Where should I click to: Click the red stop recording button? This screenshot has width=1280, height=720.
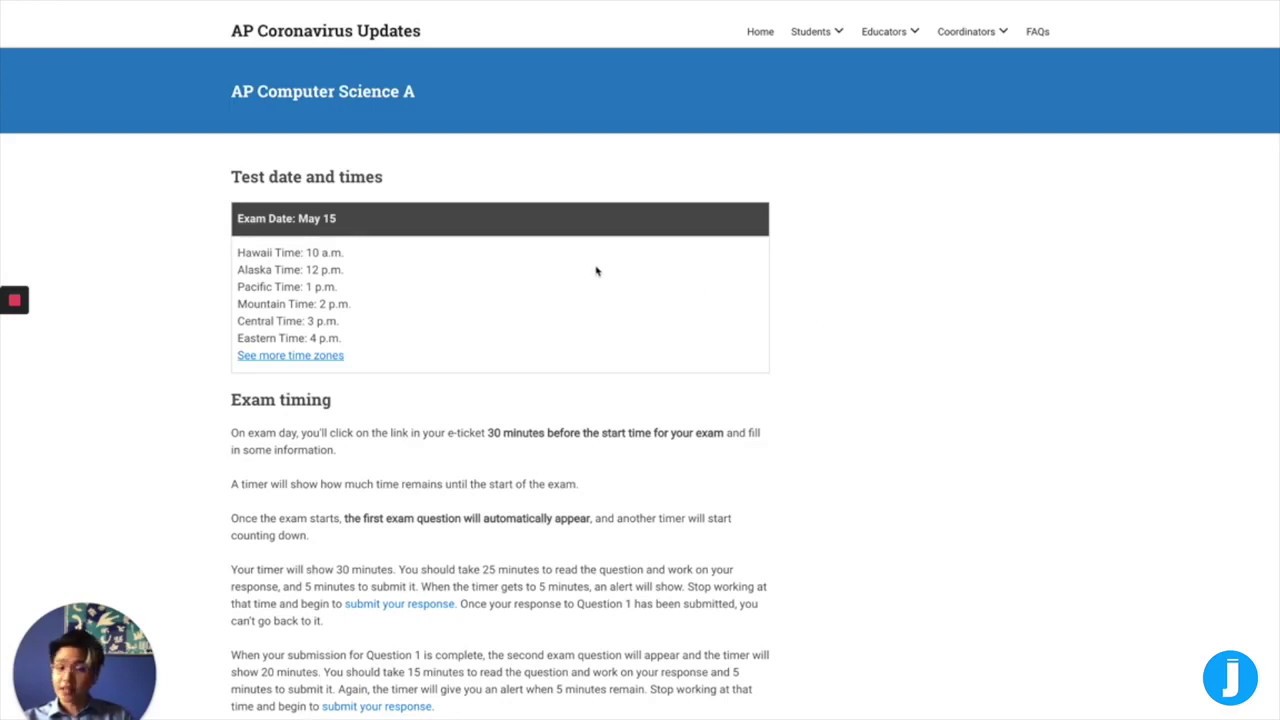tap(14, 300)
